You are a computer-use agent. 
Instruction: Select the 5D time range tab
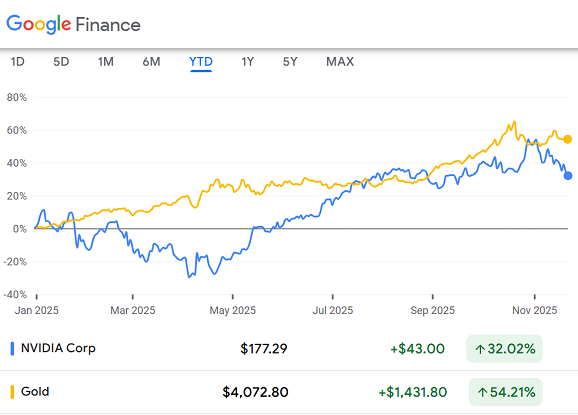coord(61,62)
